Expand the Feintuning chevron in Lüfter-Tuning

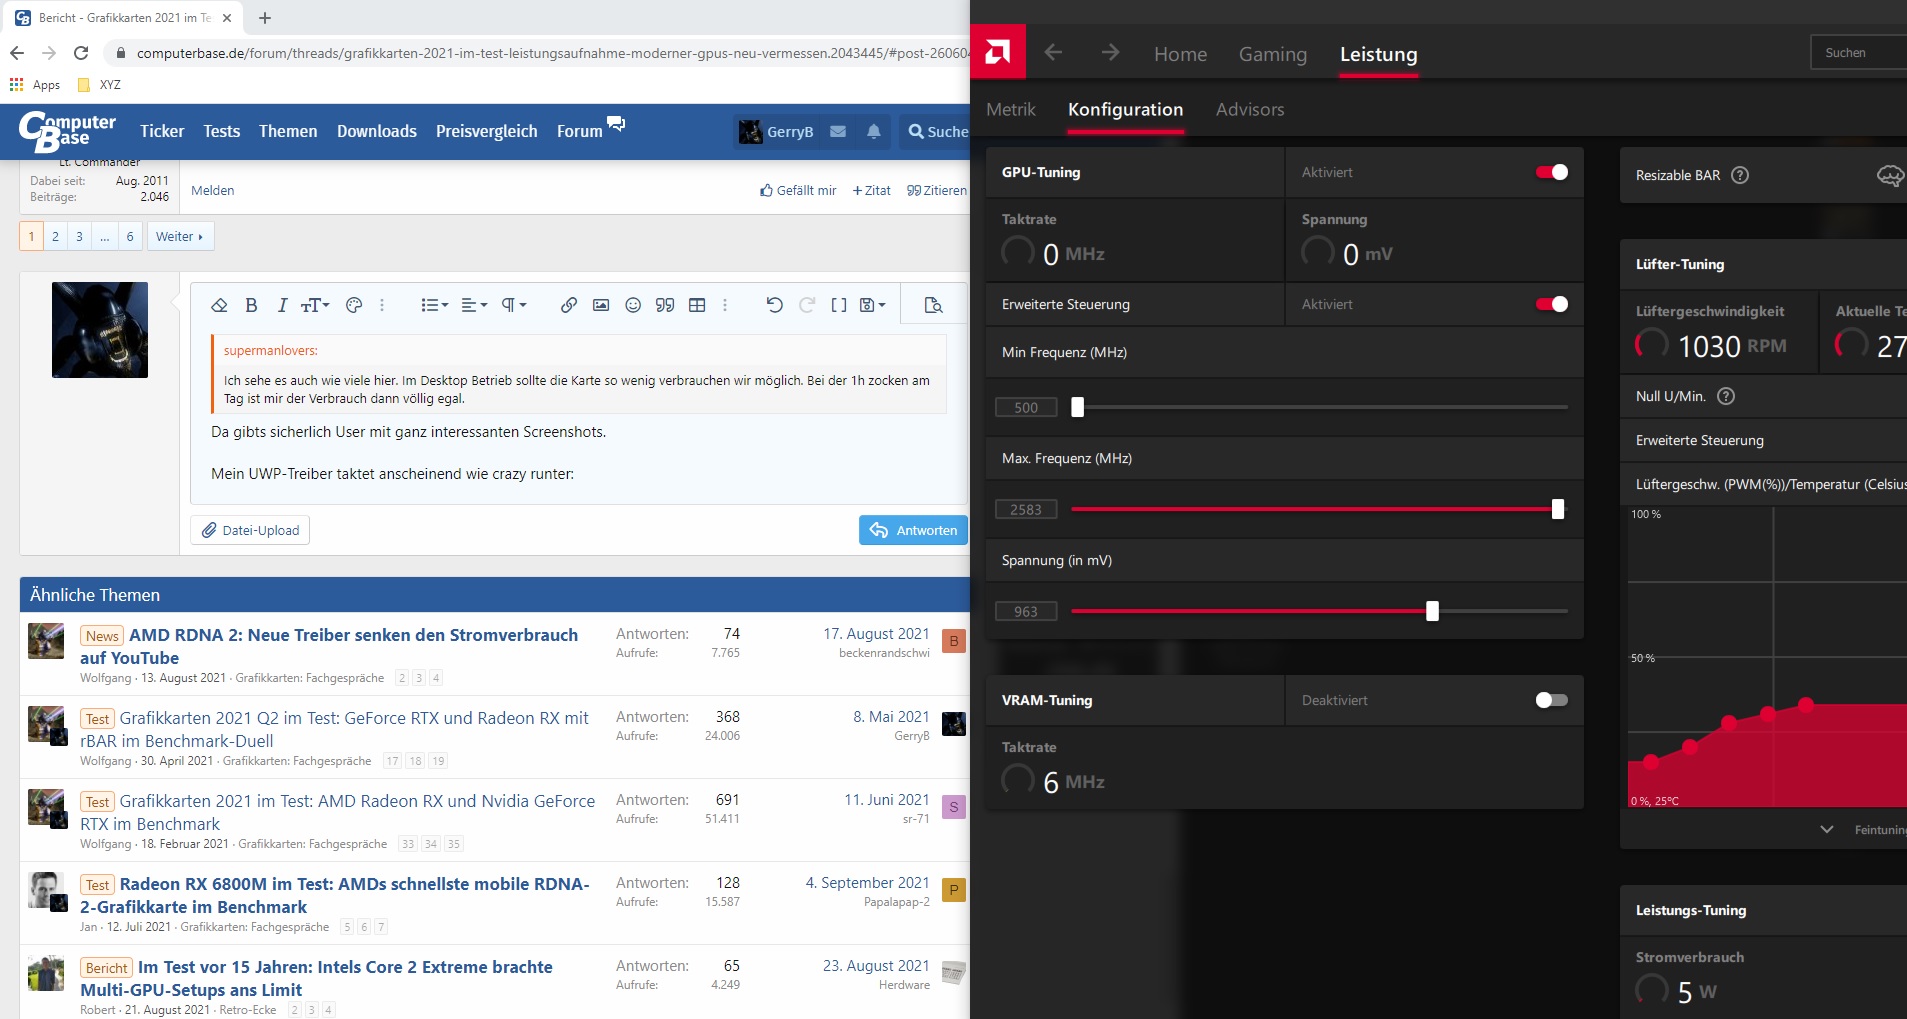point(1827,829)
